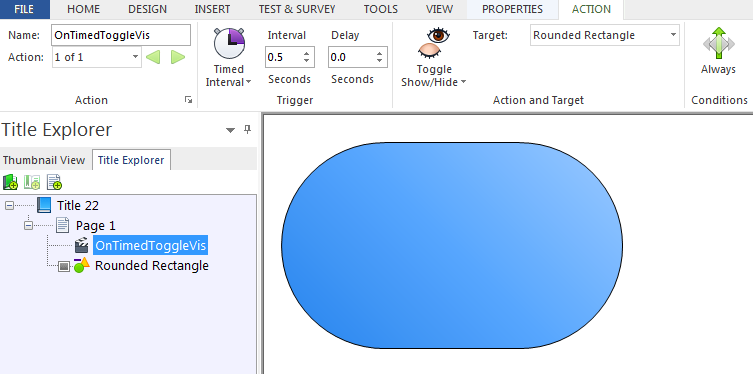
Task: Pin the Title Explorer panel
Action: tap(247, 129)
